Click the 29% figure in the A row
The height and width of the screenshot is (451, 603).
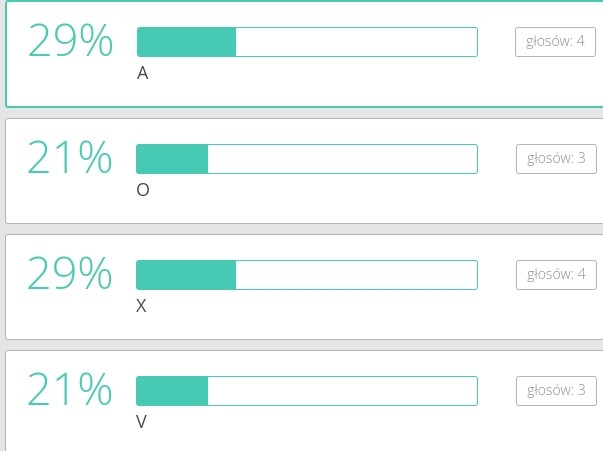click(x=70, y=42)
